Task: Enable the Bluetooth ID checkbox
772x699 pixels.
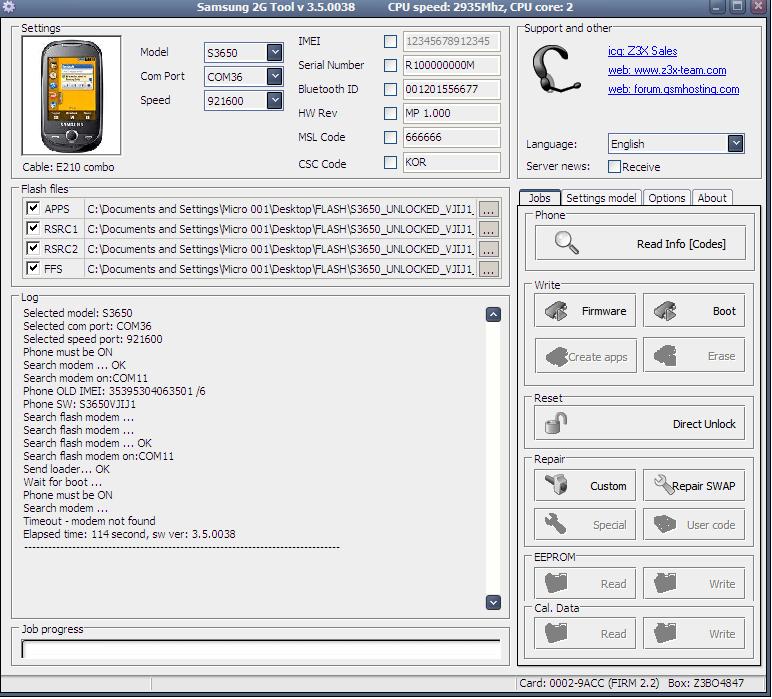Action: click(x=390, y=90)
